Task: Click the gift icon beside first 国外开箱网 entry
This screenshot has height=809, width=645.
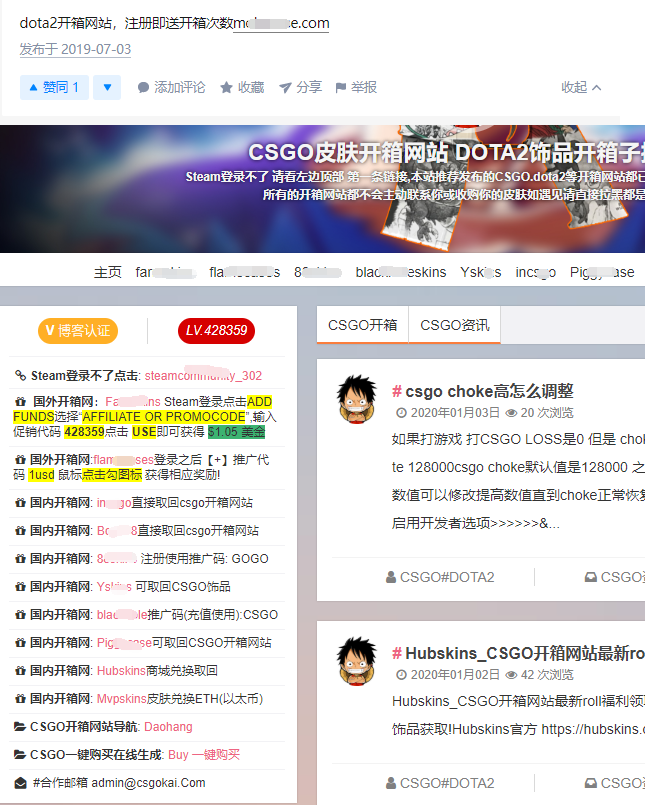Action: [x=20, y=401]
